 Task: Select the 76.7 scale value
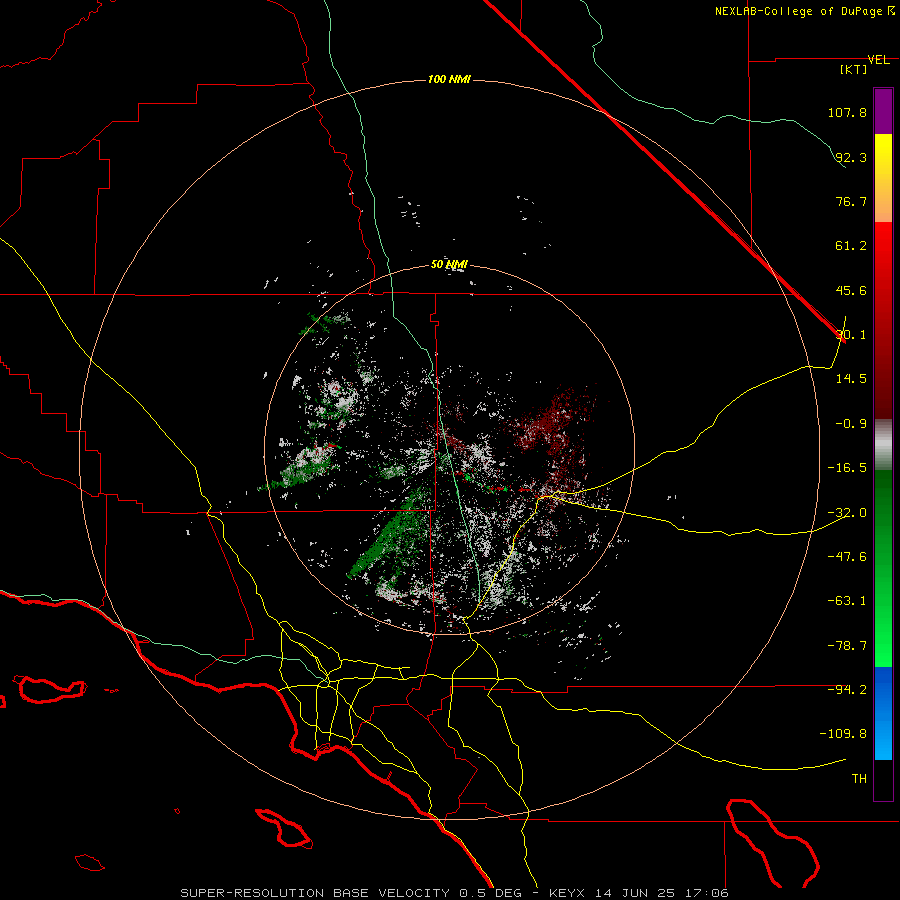(851, 201)
